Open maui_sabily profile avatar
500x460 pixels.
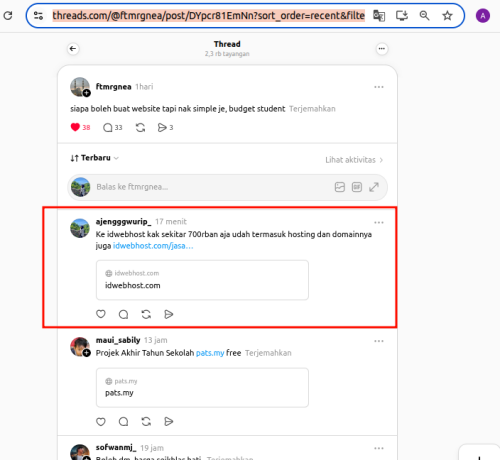[80, 347]
